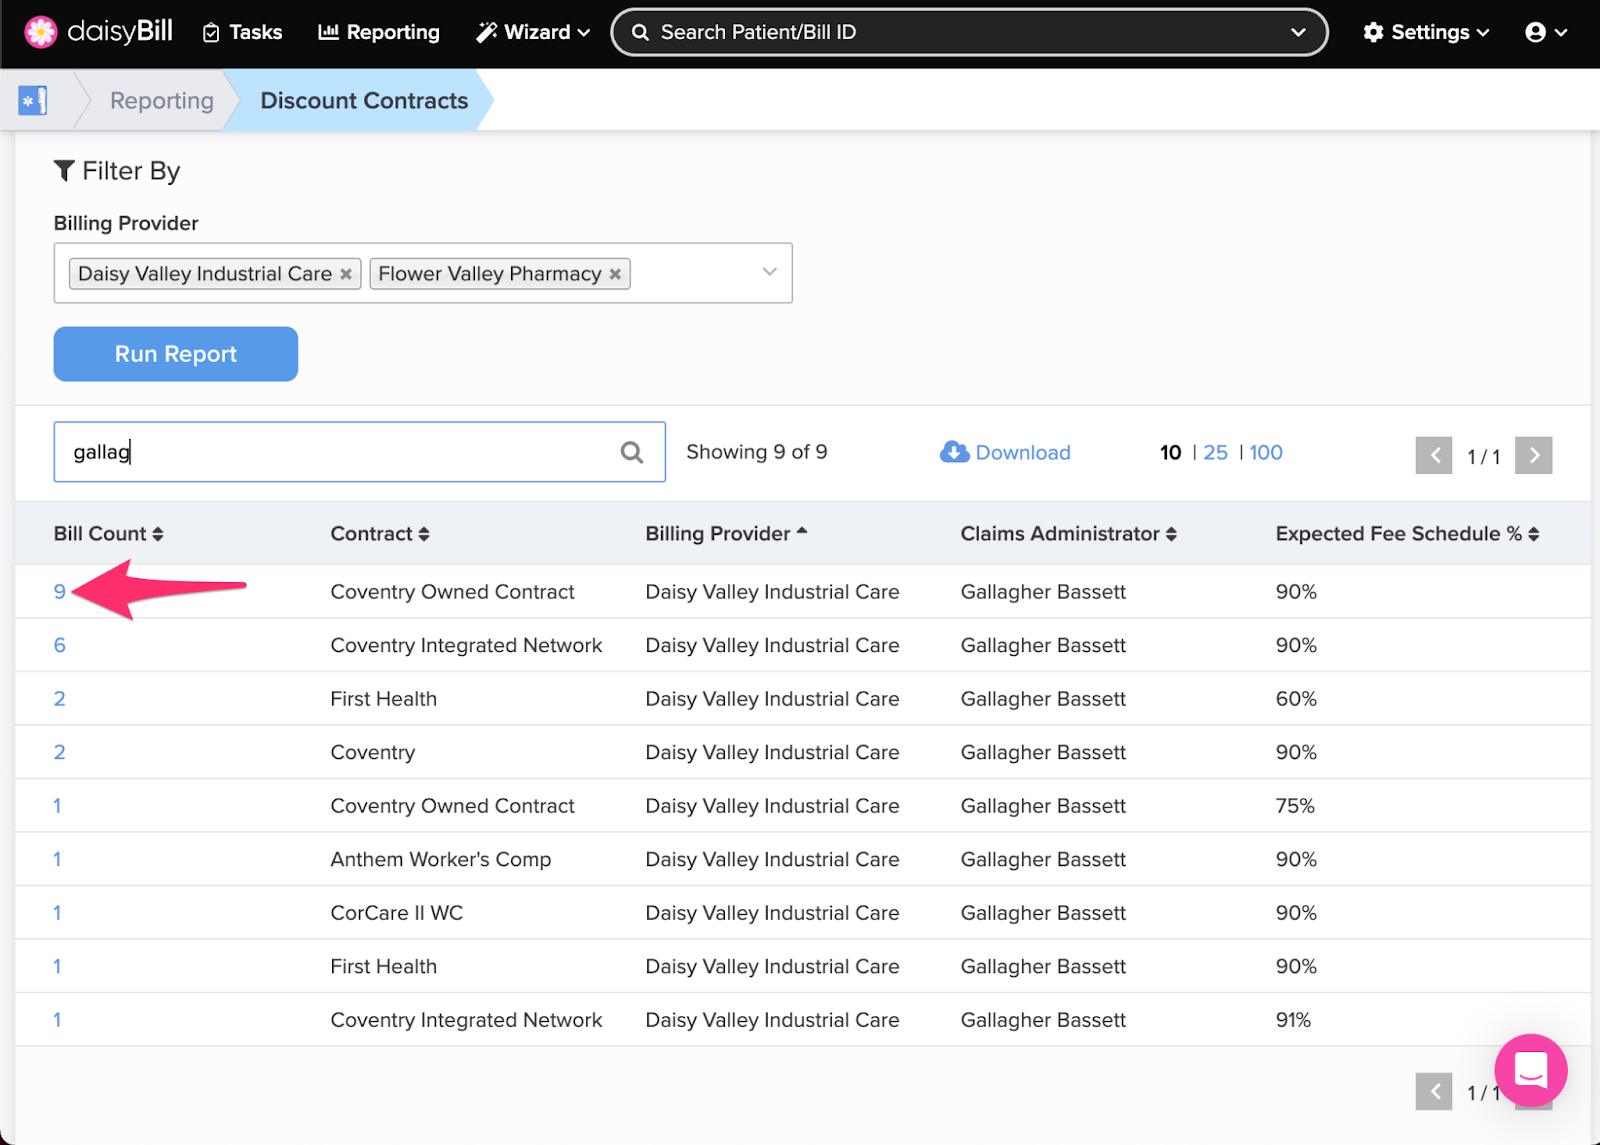The height and width of the screenshot is (1145, 1600).
Task: Click the 75% expected fee schedule value
Action: 1295,806
